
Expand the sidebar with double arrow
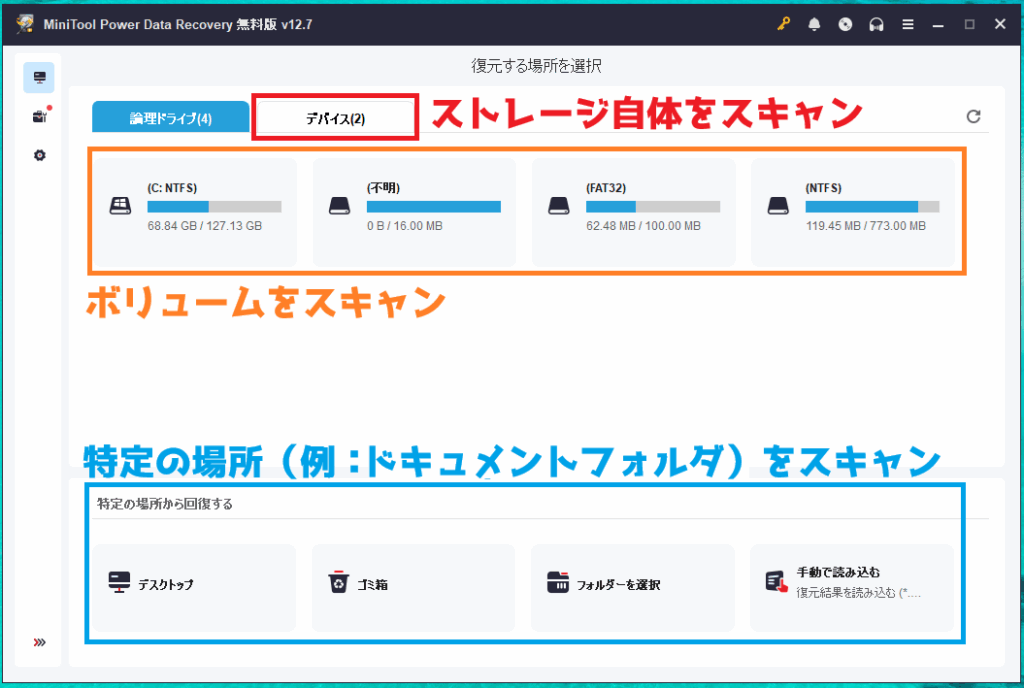40,642
